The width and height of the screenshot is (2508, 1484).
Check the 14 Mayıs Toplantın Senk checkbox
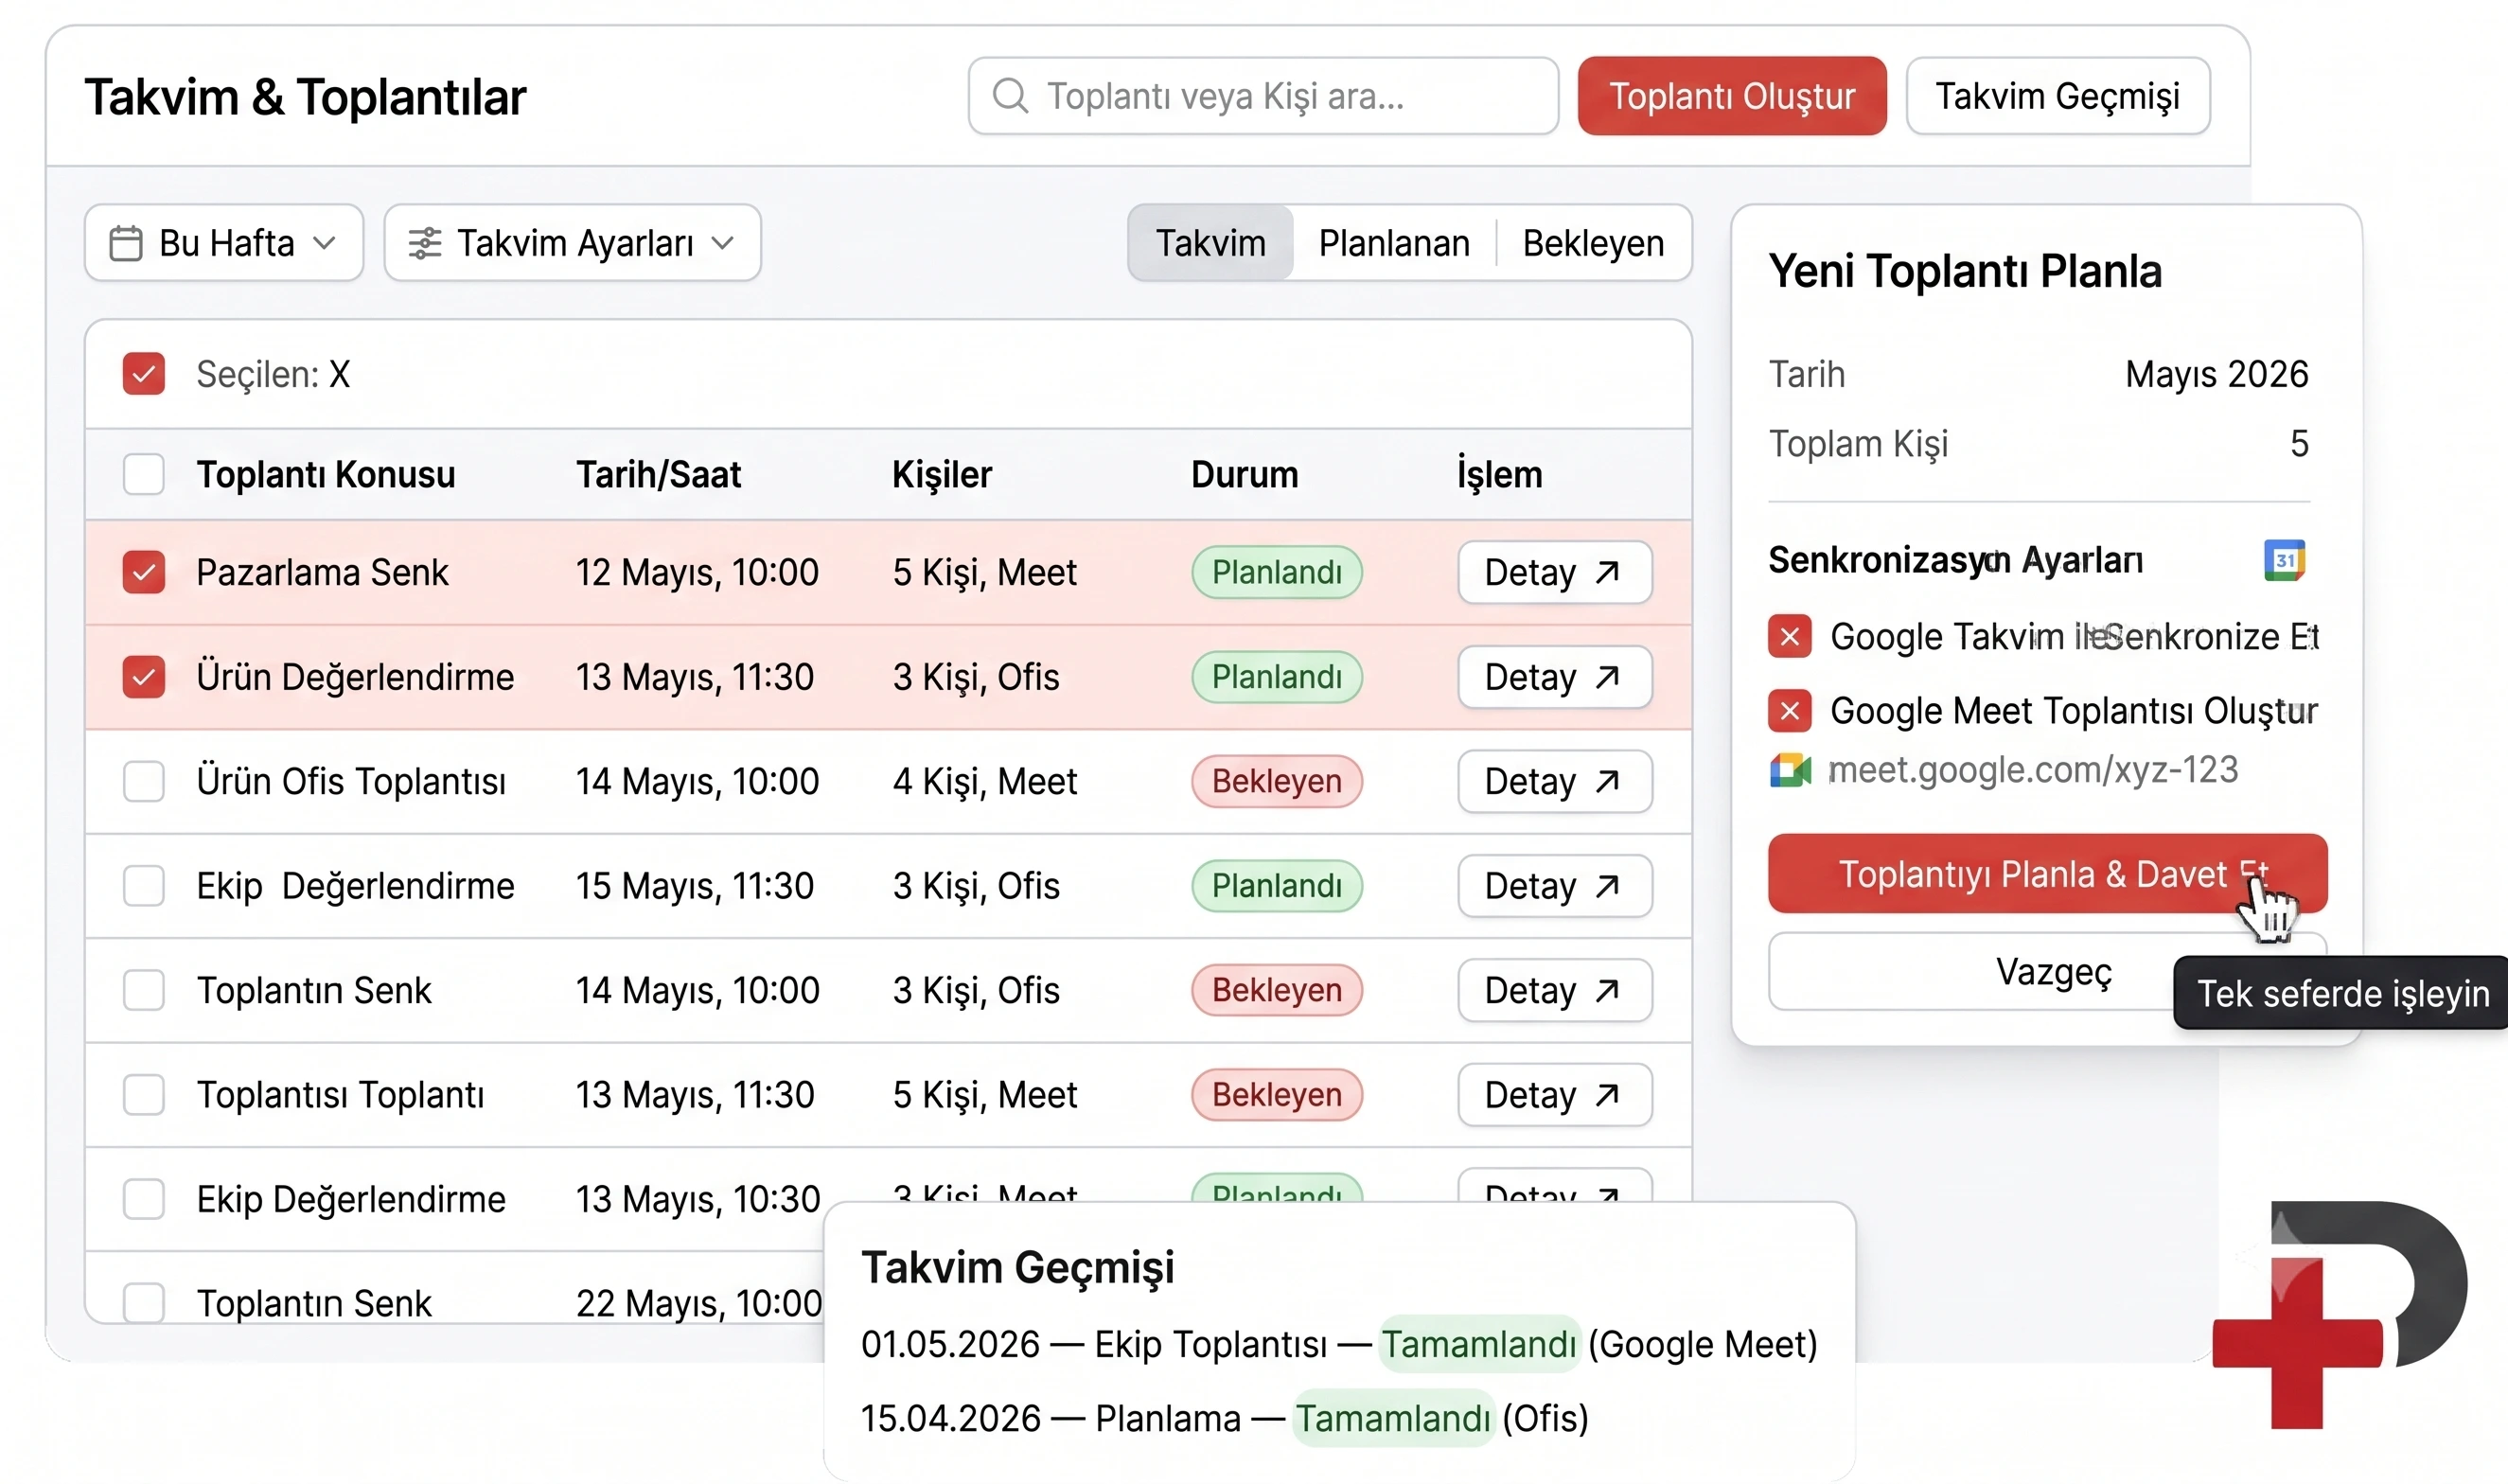[144, 990]
